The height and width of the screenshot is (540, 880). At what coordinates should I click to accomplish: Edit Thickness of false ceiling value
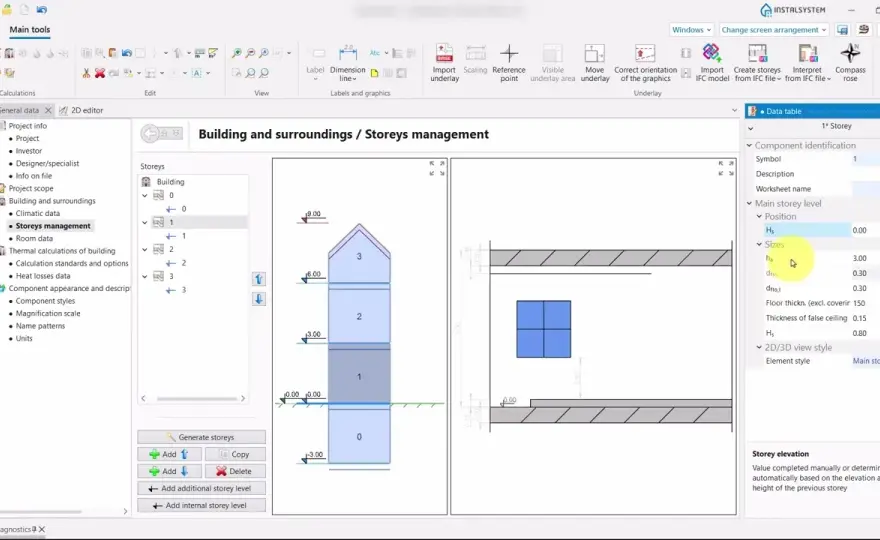865,318
